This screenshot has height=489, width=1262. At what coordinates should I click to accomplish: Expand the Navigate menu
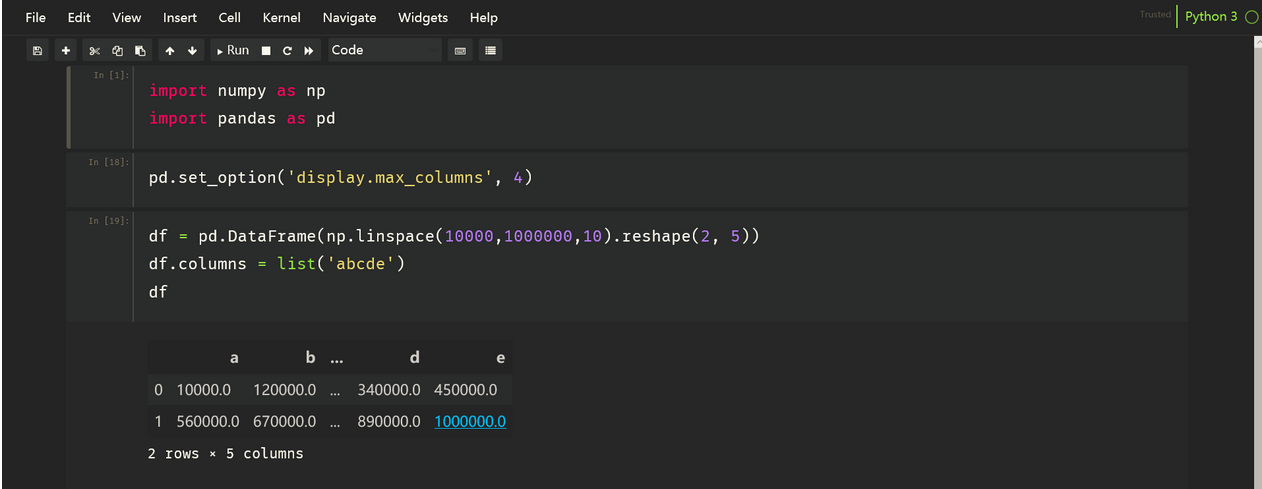click(x=349, y=18)
